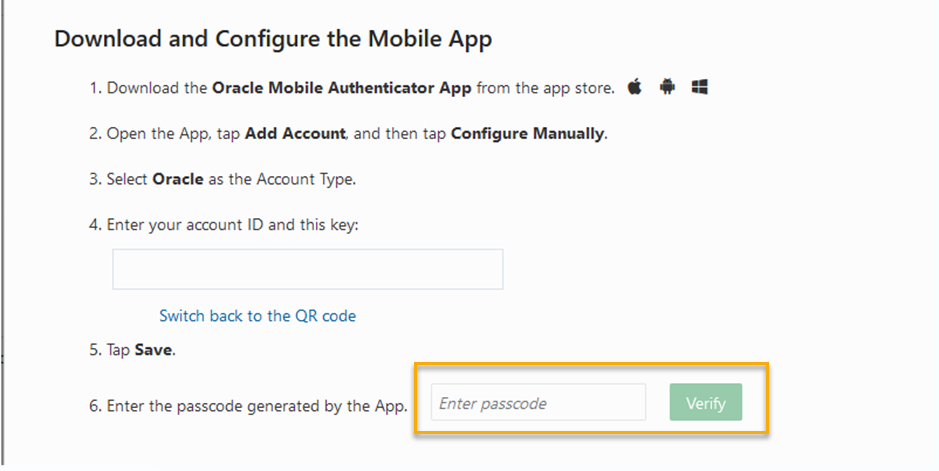The height and width of the screenshot is (471, 939).
Task: Click the Android app store icon
Action: (x=667, y=88)
